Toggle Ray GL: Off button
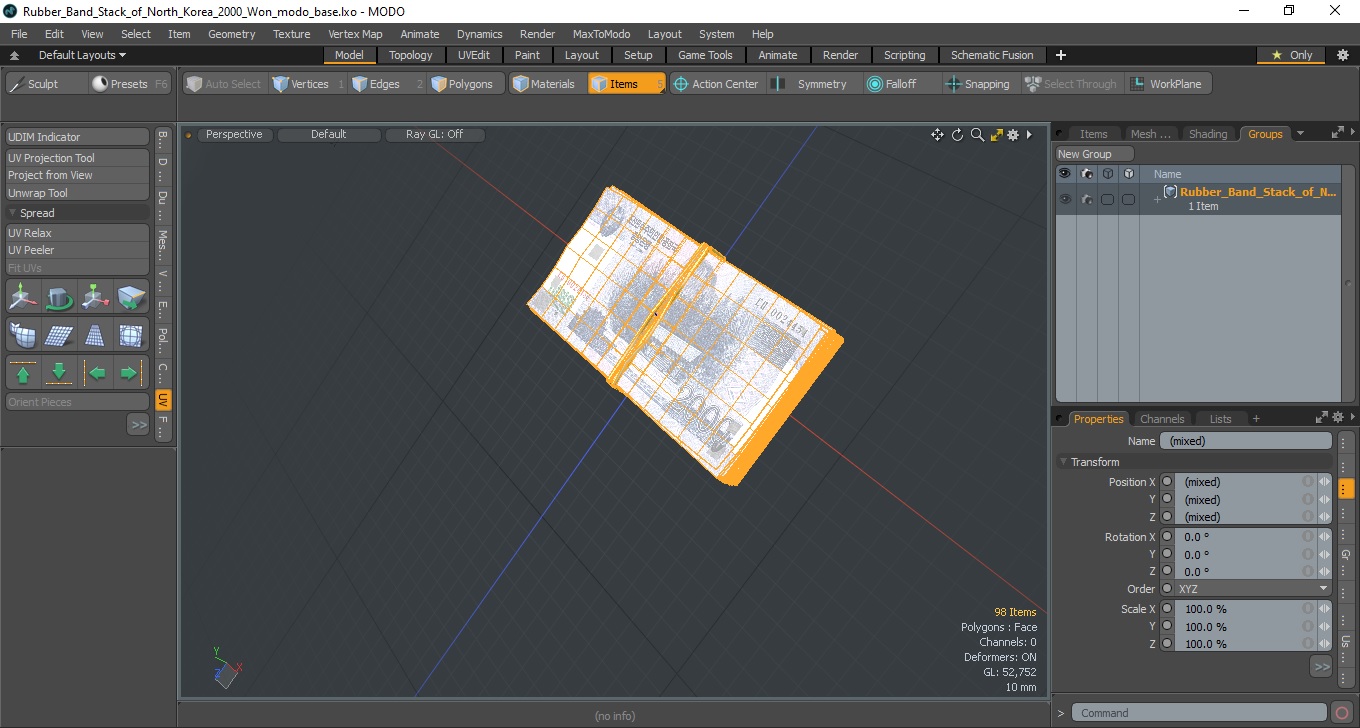Viewport: 1360px width, 728px height. 435,134
